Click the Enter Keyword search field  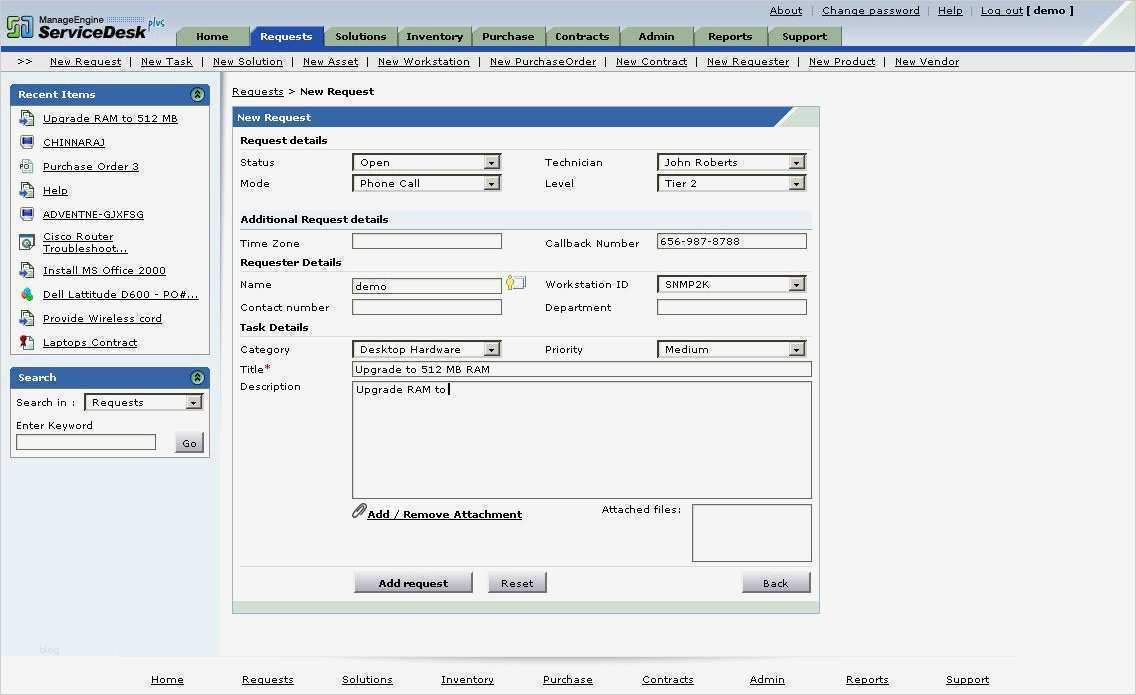point(85,442)
